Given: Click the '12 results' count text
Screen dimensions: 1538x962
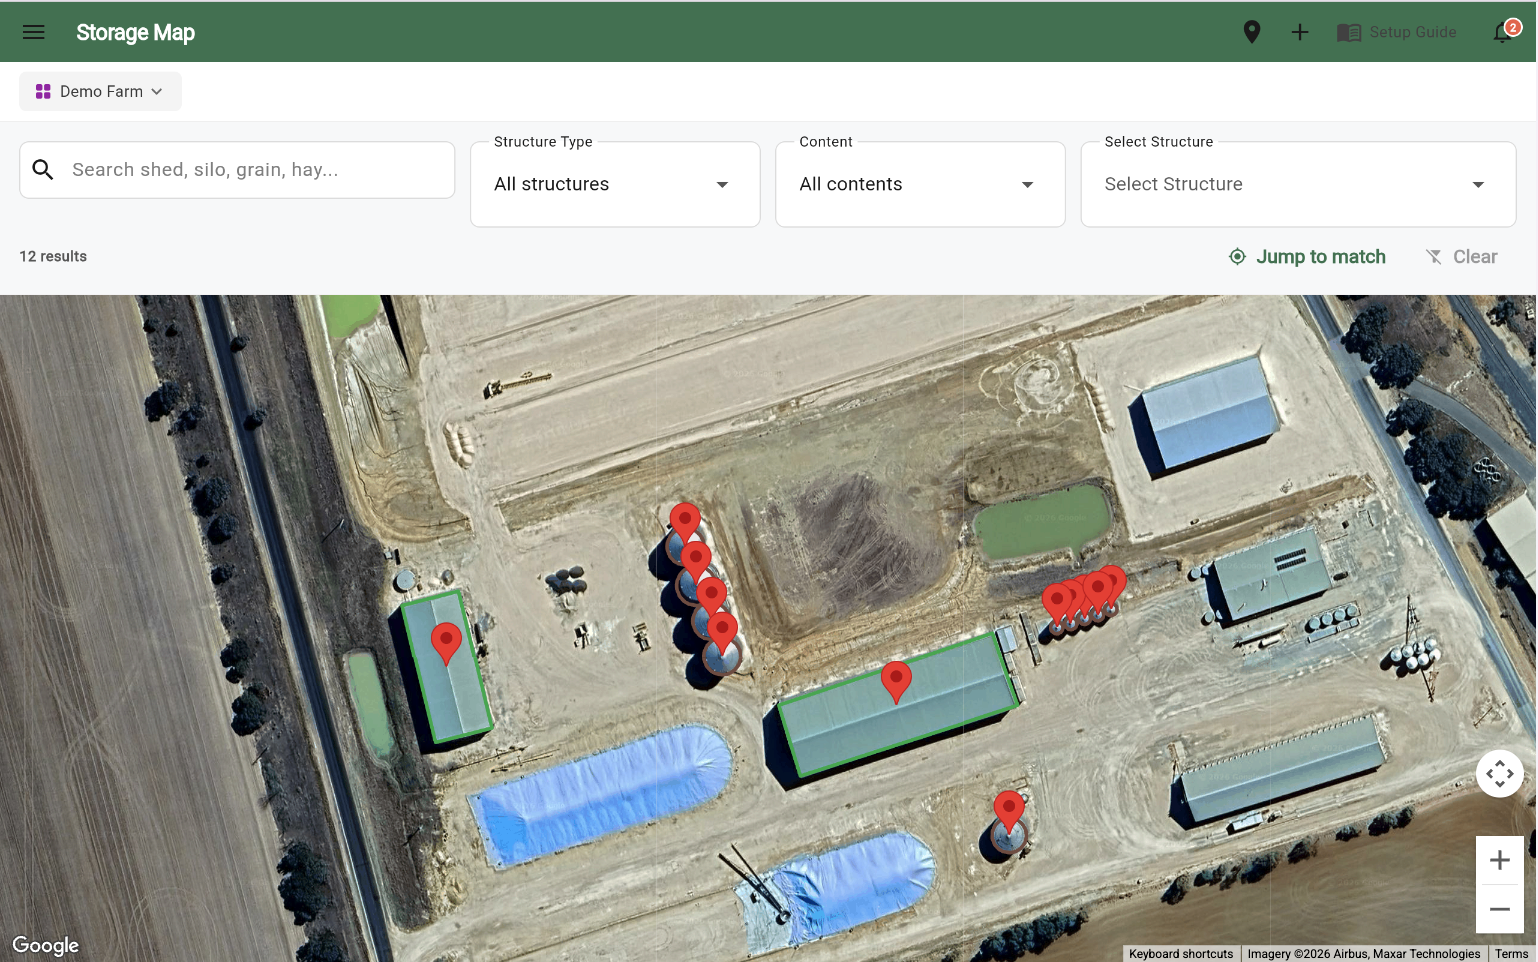Looking at the screenshot, I should (53, 257).
